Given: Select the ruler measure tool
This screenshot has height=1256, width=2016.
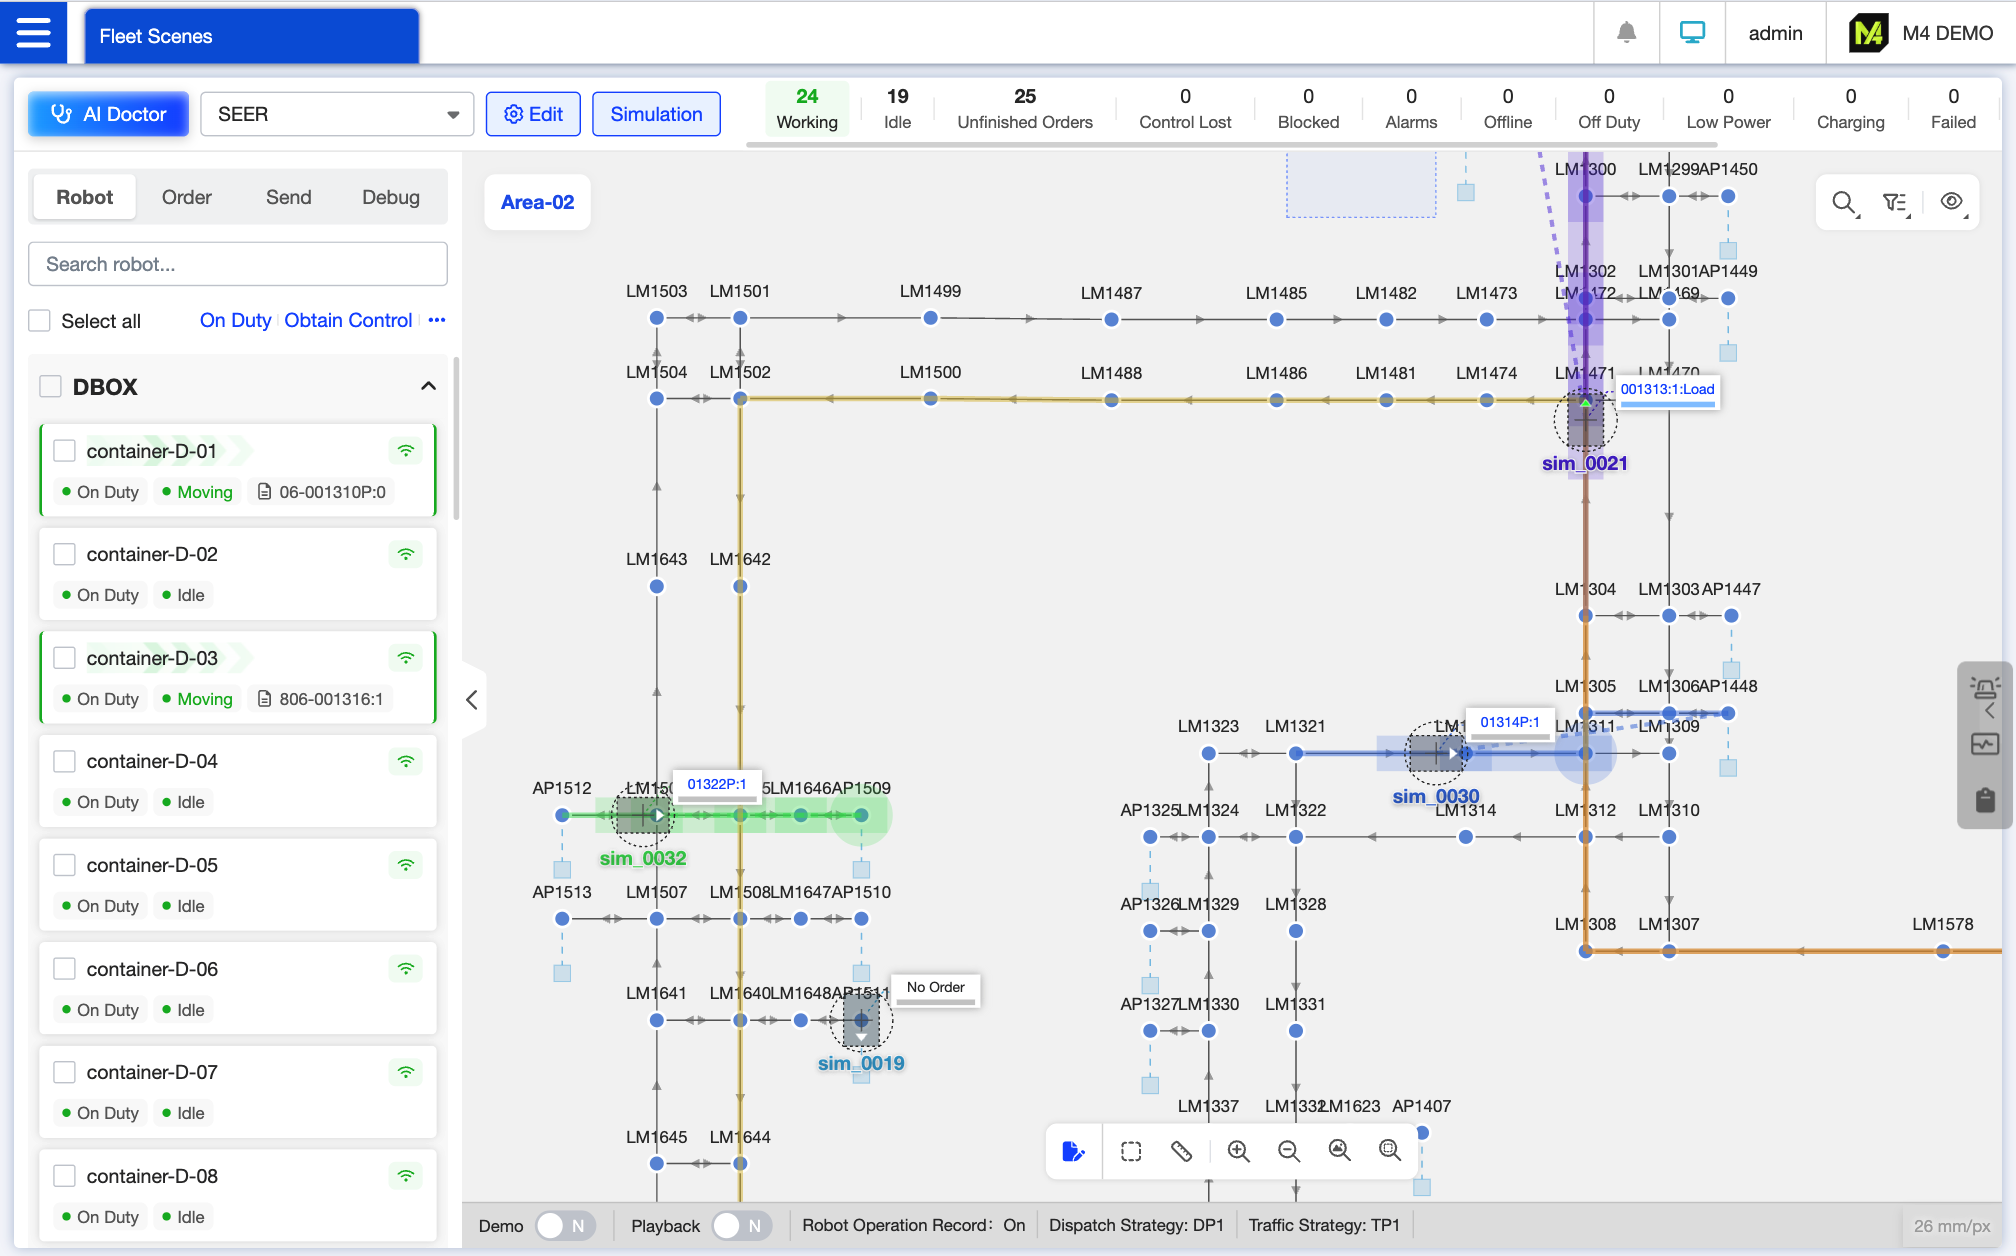Looking at the screenshot, I should click(x=1181, y=1151).
